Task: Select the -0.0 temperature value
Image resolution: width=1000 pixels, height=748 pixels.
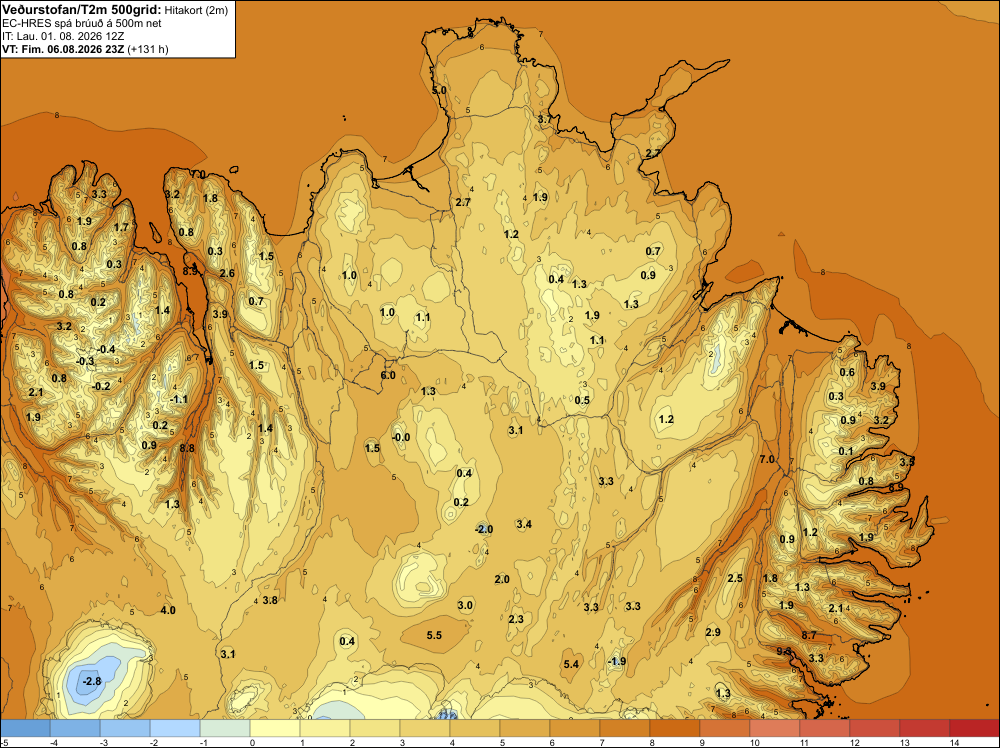Action: click(x=401, y=437)
